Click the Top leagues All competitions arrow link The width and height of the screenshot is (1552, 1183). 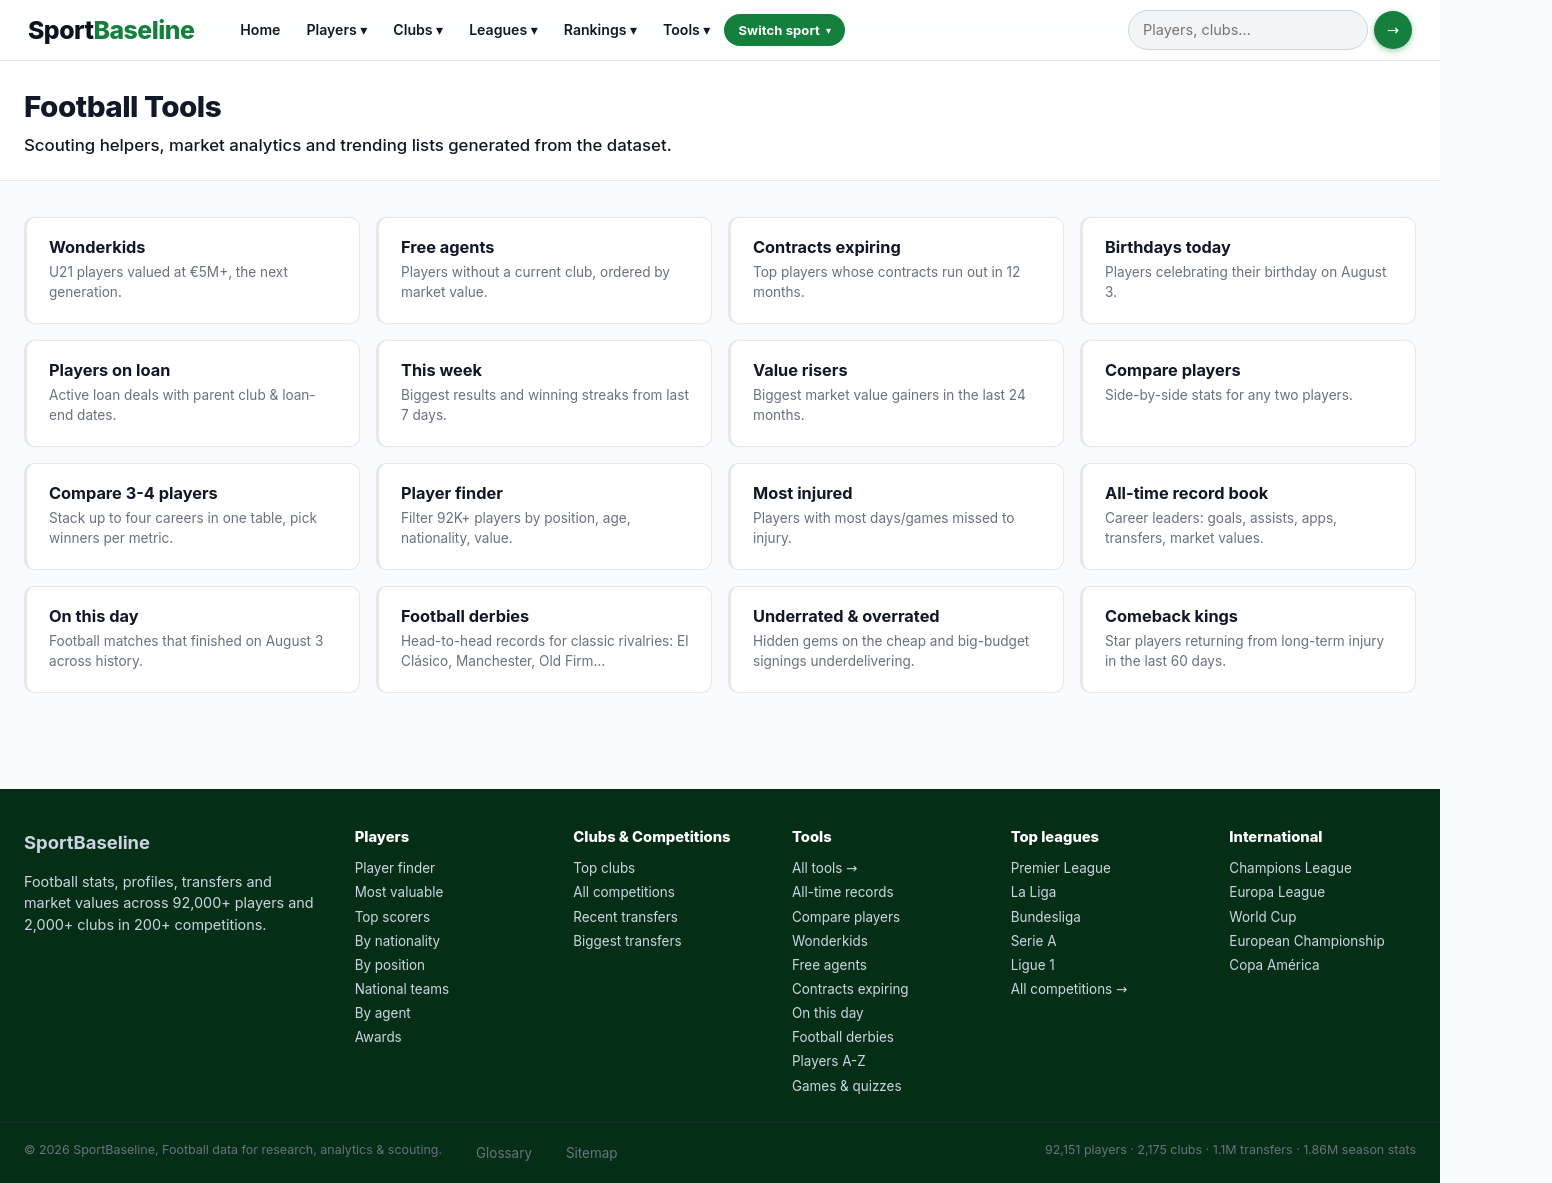[1069, 989]
